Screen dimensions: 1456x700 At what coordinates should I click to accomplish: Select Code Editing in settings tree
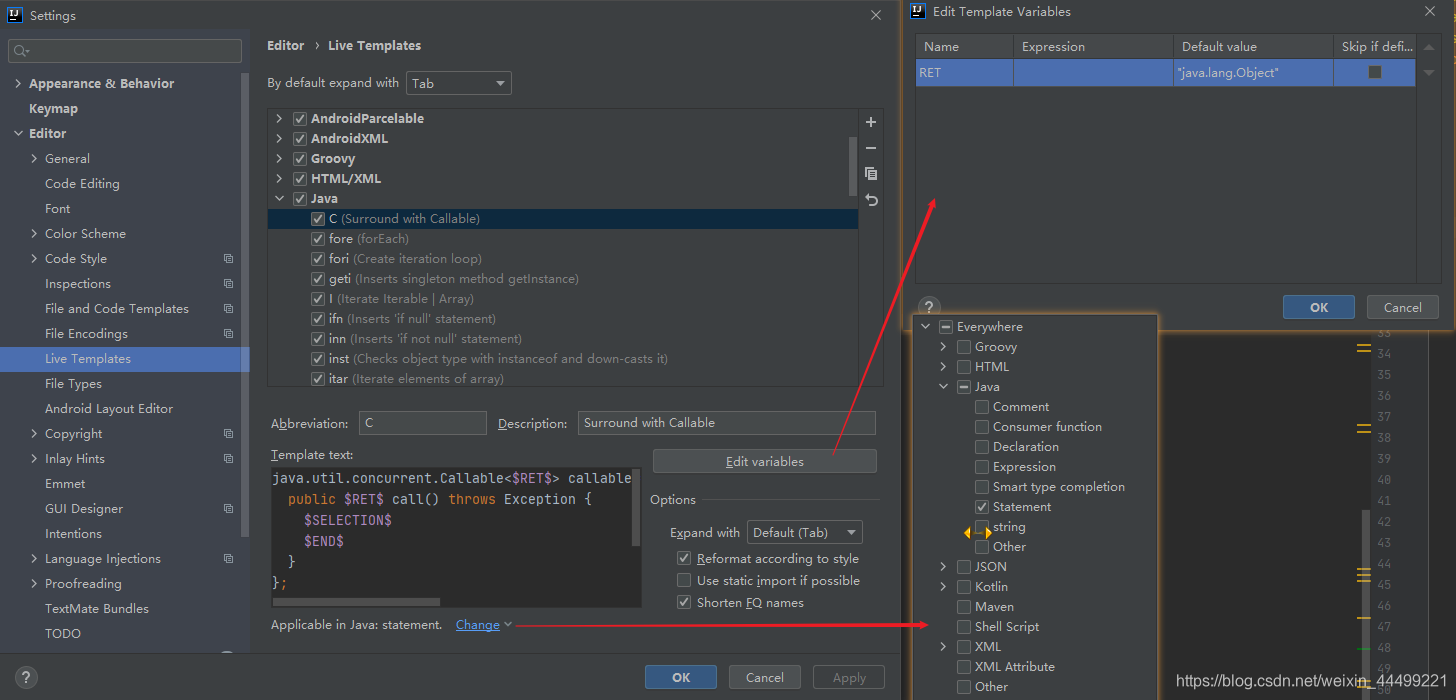coord(82,184)
